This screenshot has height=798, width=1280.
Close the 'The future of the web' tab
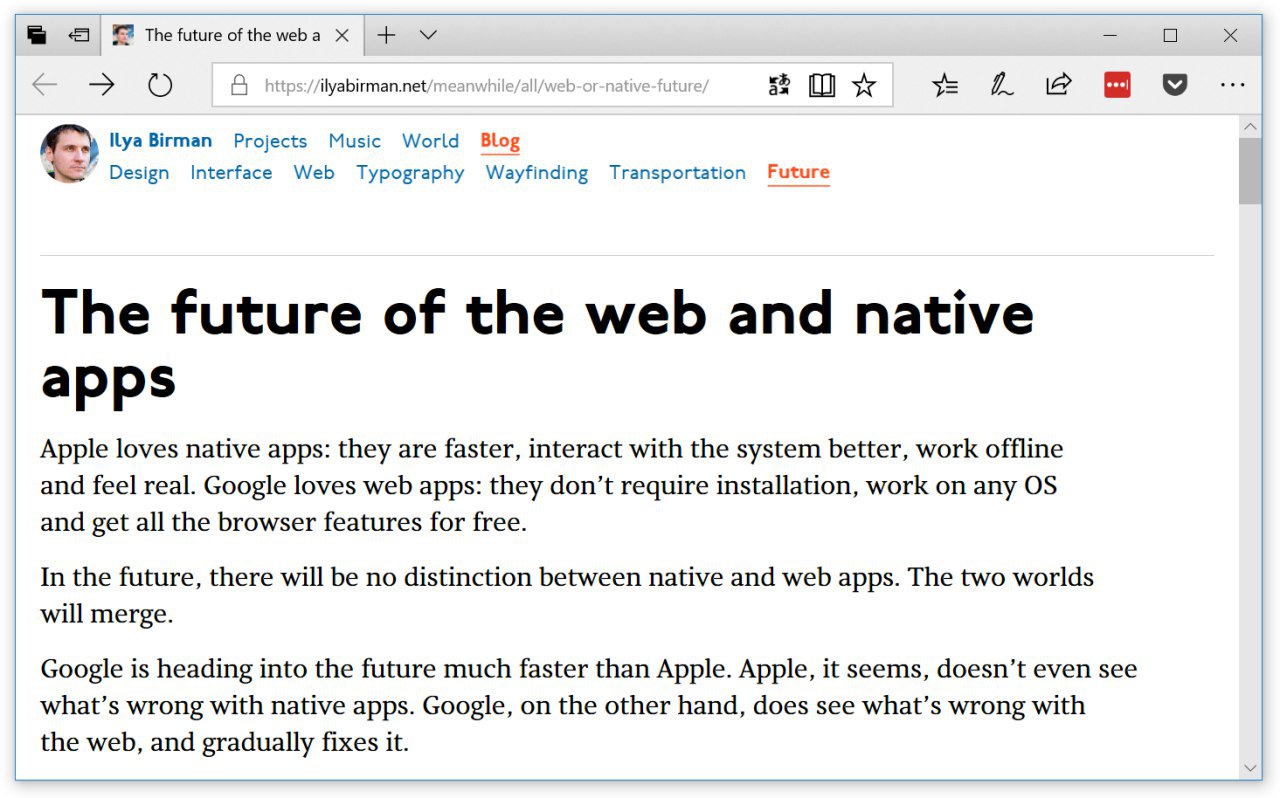click(341, 35)
